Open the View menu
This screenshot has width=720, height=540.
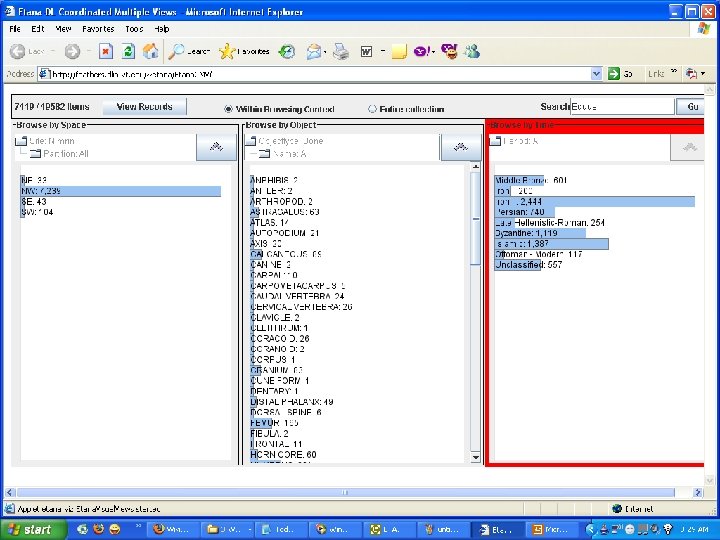[63, 29]
